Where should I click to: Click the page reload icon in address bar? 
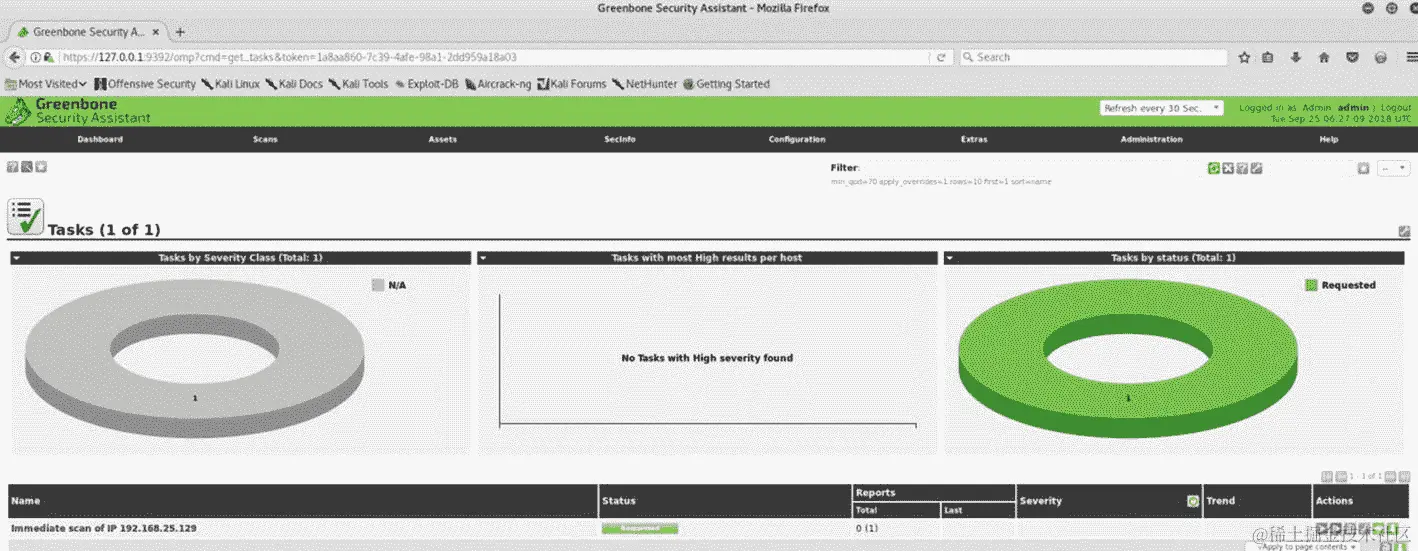click(941, 57)
